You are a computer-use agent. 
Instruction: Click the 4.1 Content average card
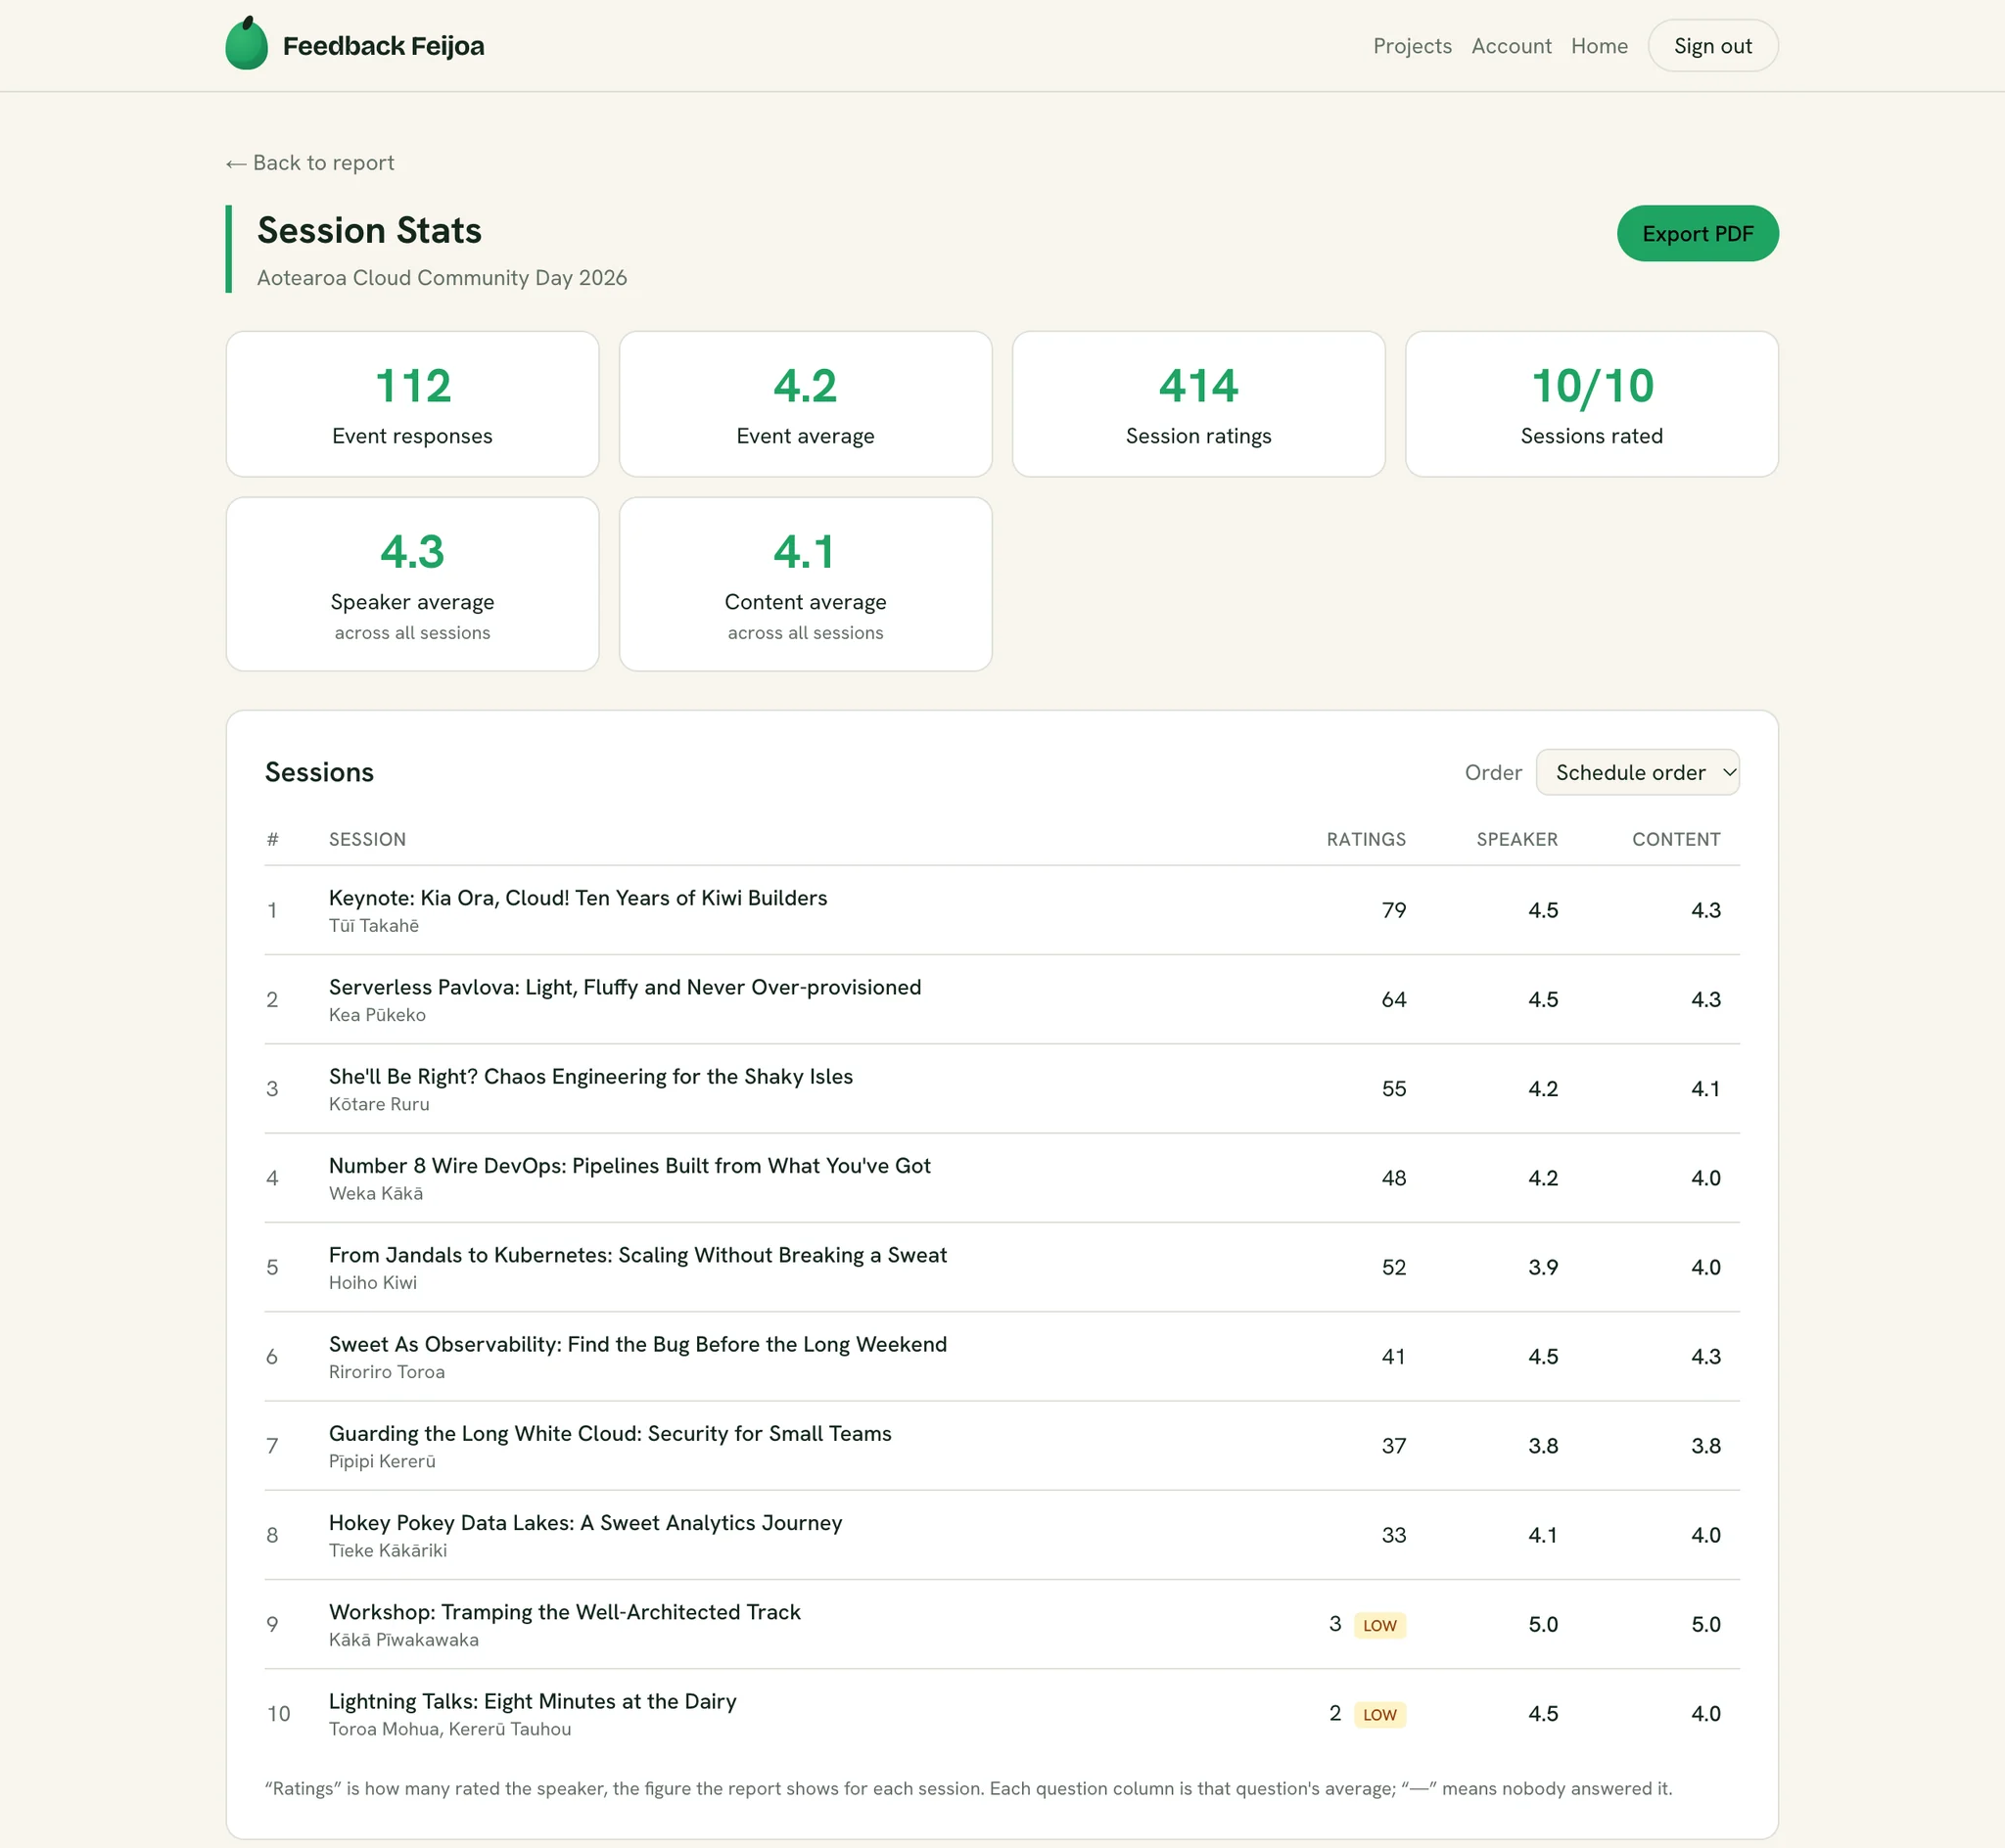click(x=805, y=584)
